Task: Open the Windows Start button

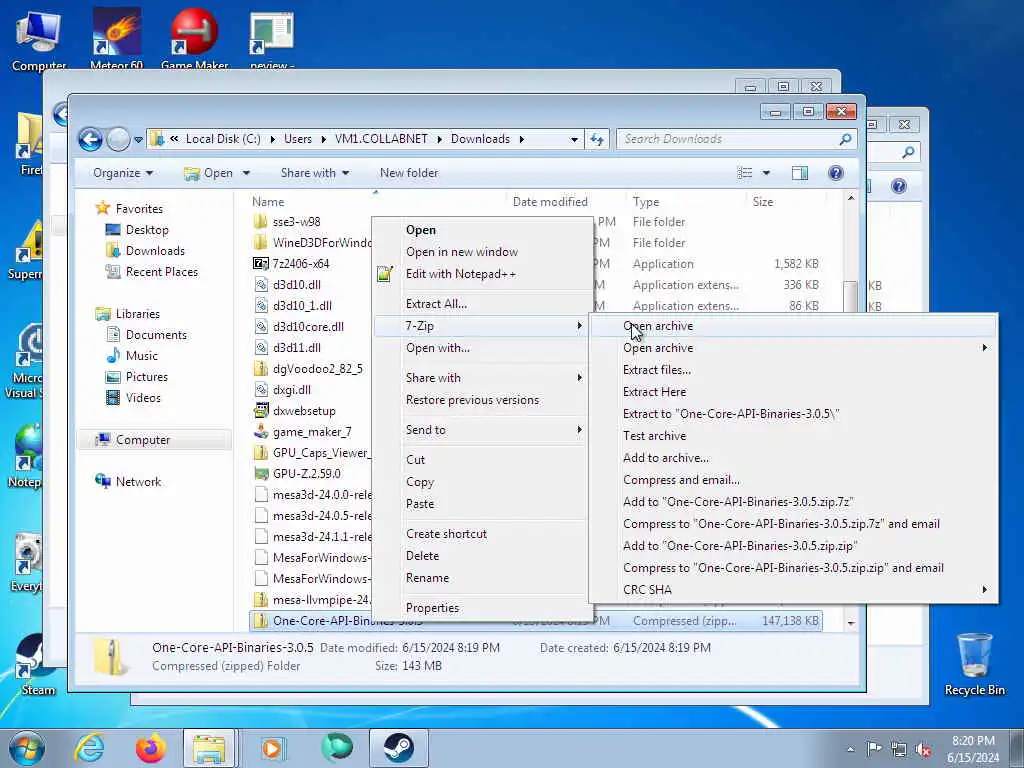Action: [x=27, y=748]
